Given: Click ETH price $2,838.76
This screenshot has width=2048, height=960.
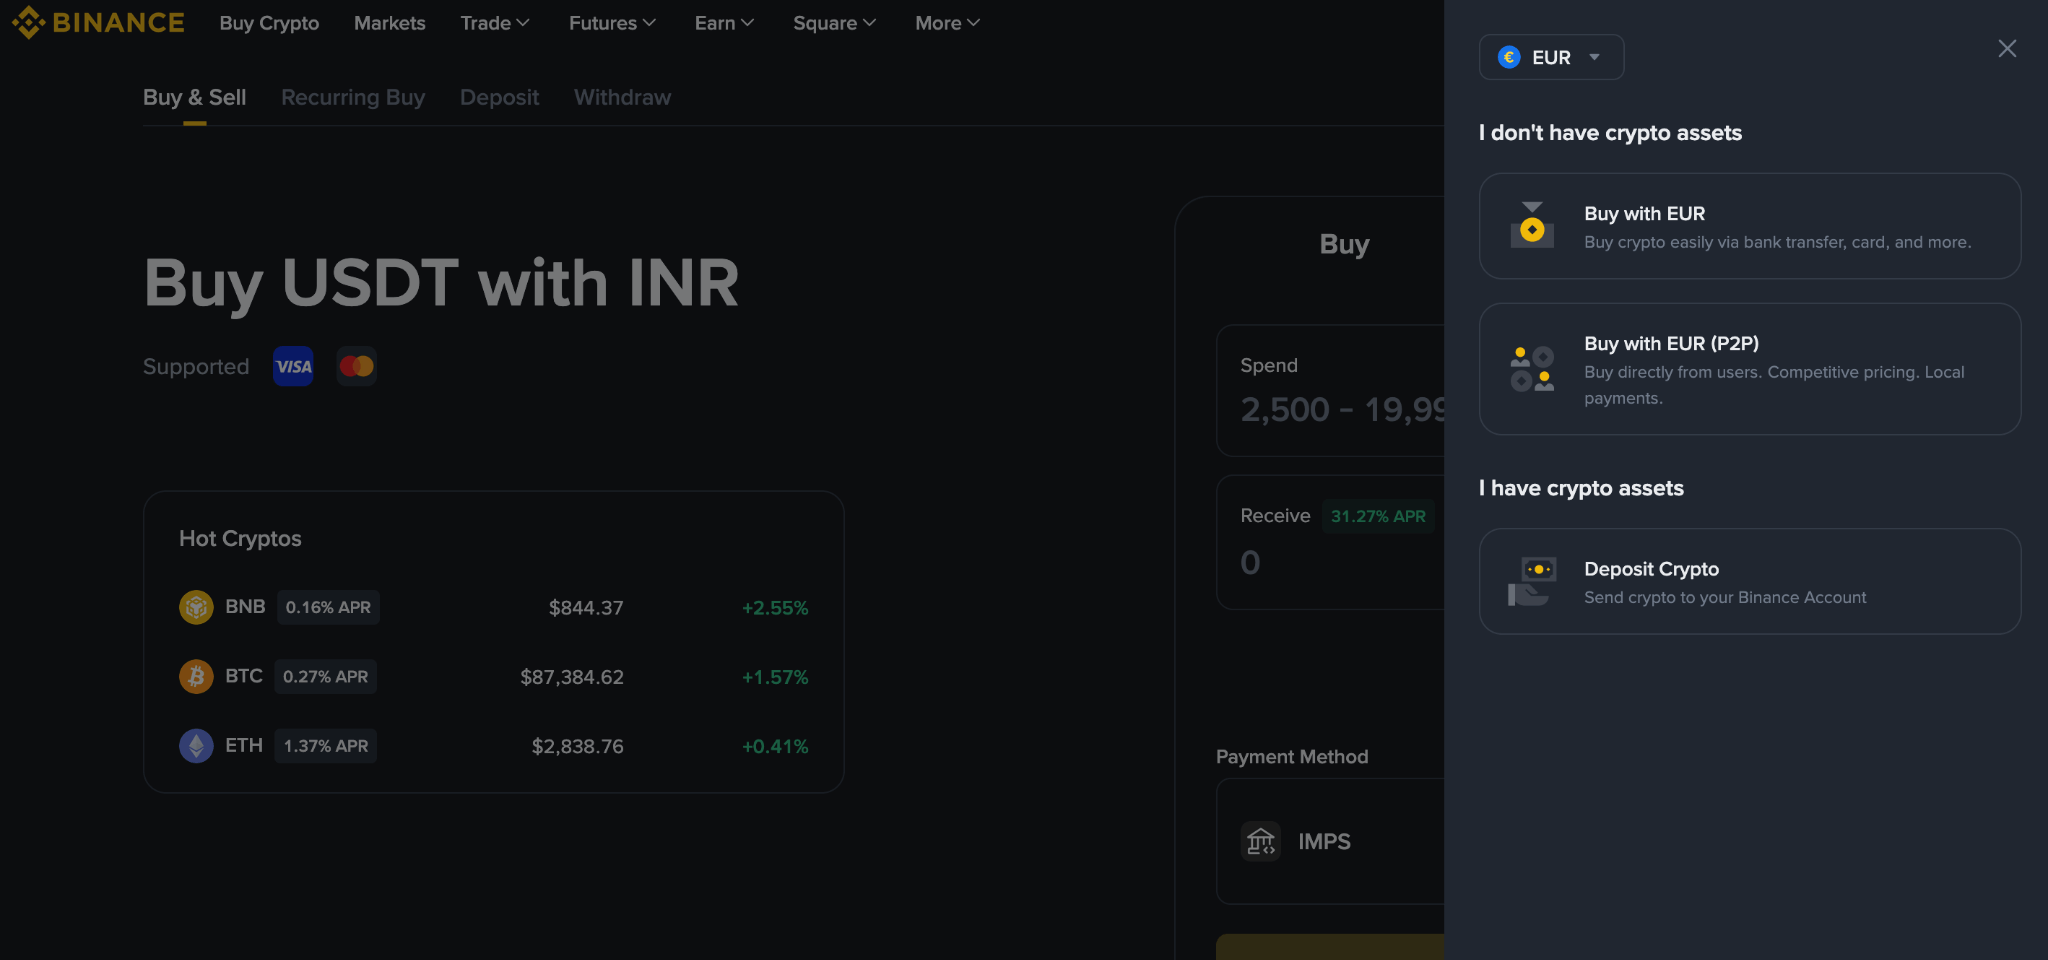Looking at the screenshot, I should click(577, 746).
